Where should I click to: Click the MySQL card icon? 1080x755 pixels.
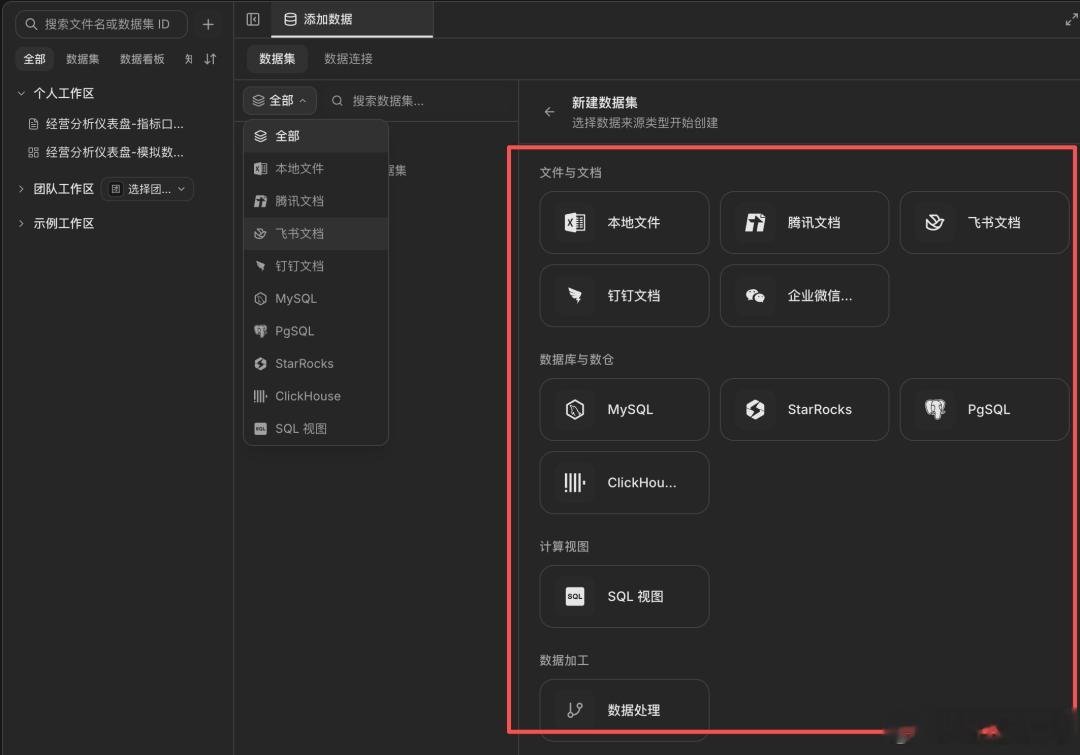(574, 409)
